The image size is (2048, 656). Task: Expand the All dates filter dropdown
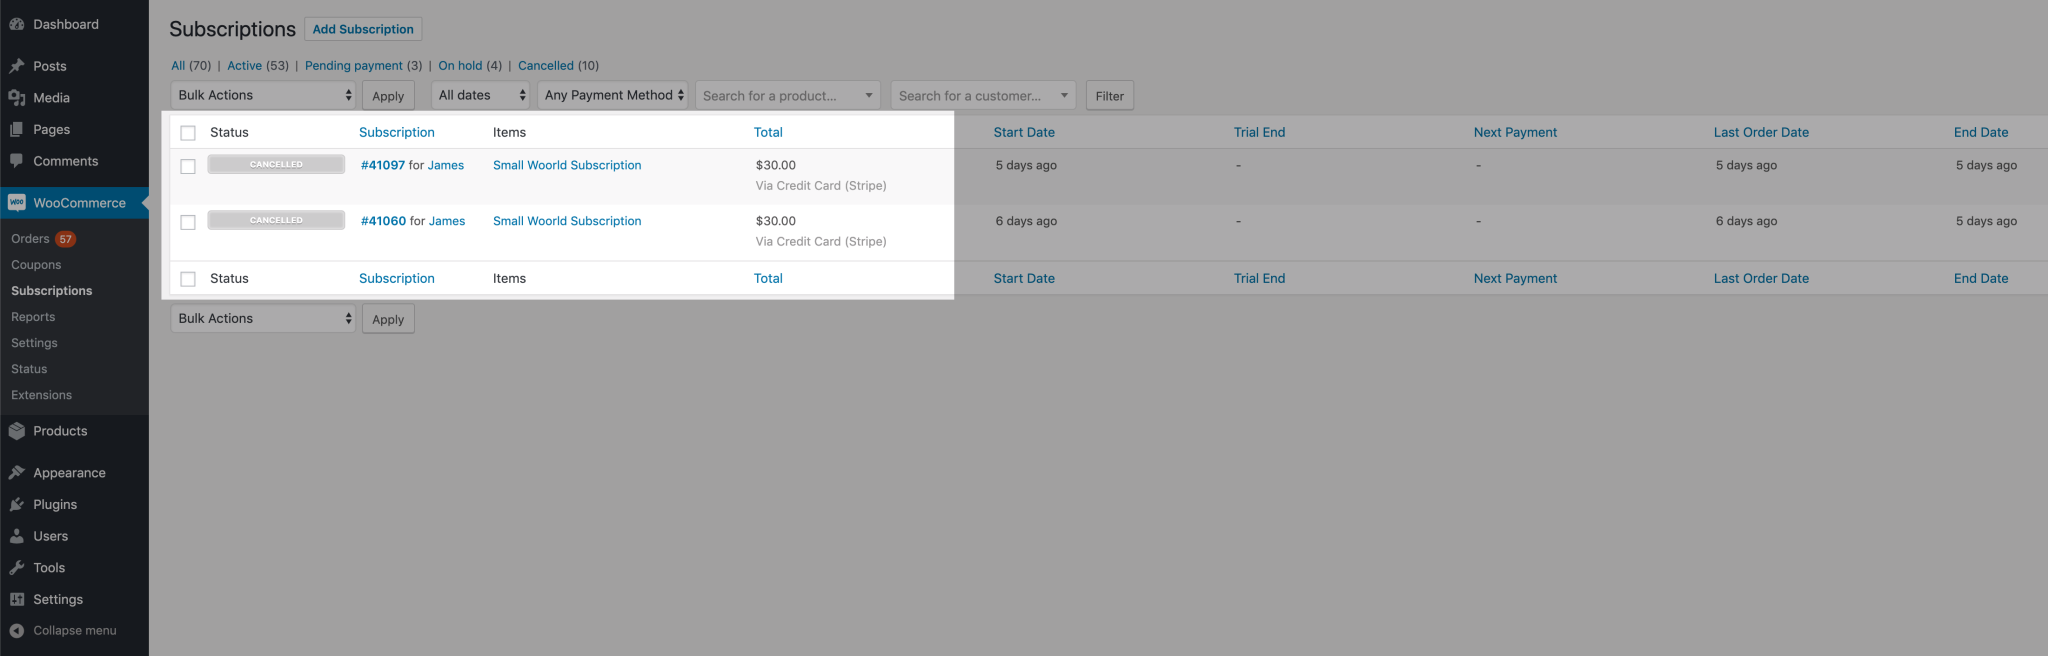point(480,95)
